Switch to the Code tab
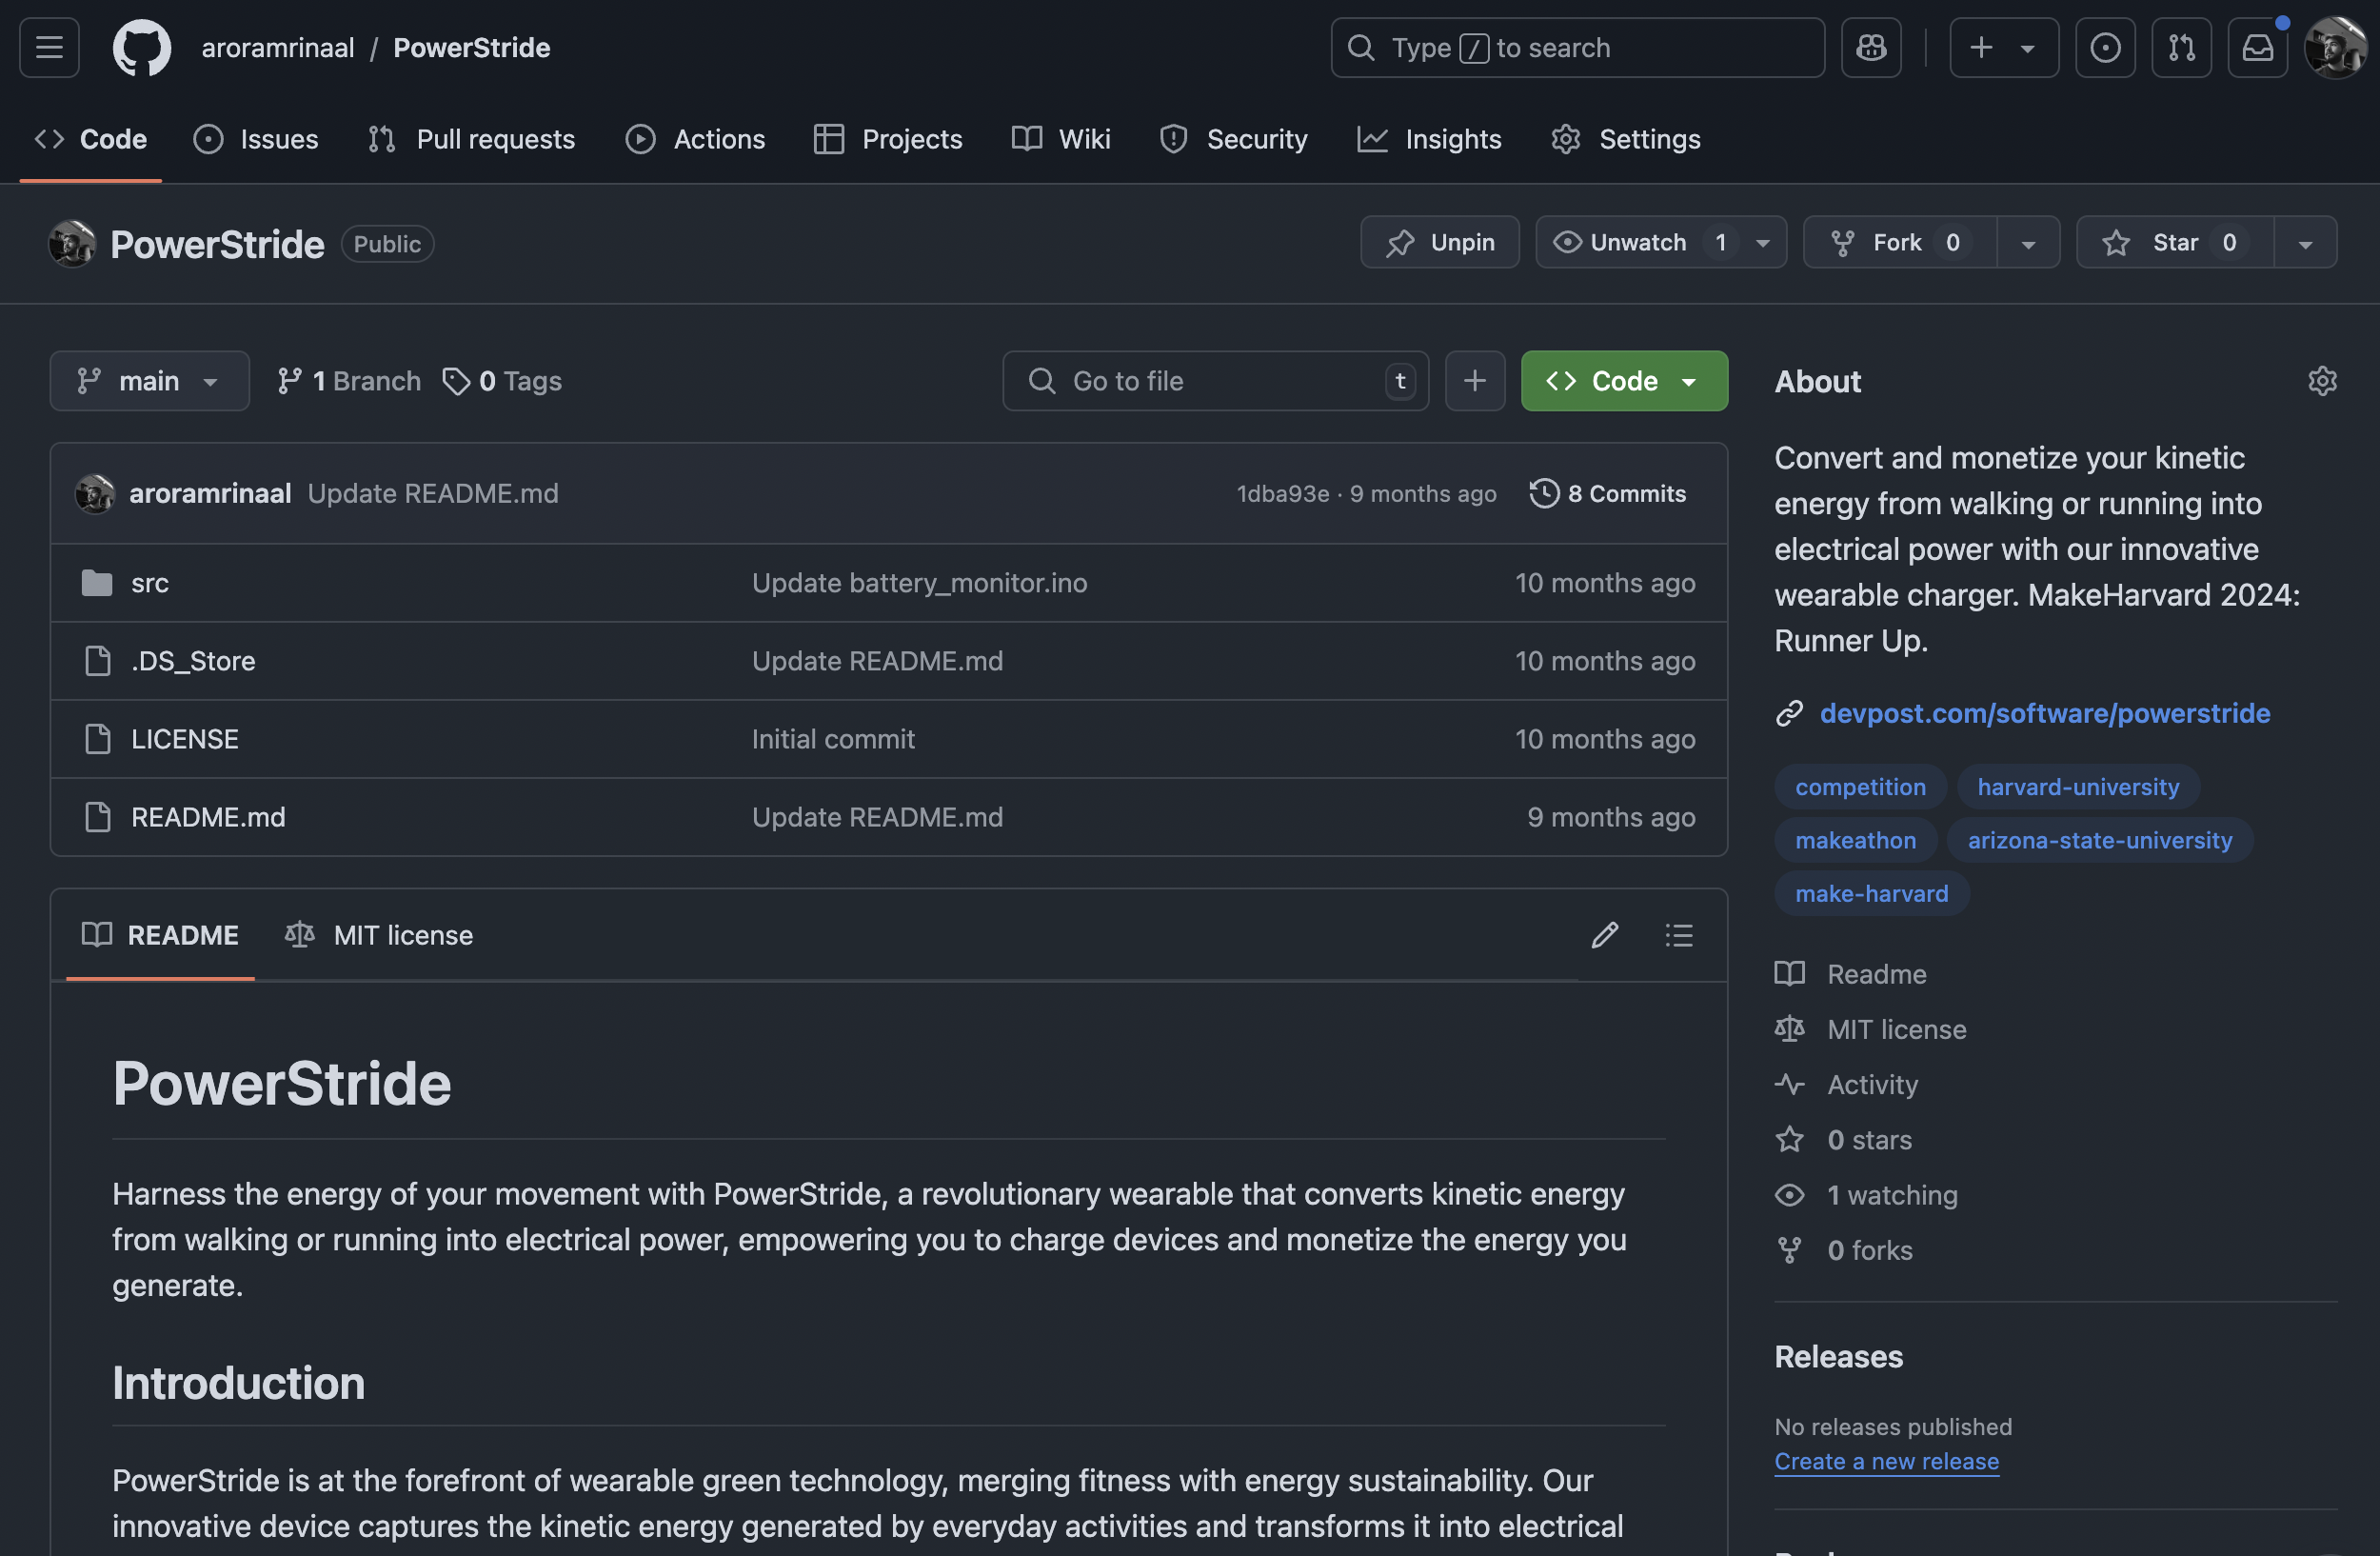Viewport: 2380px width, 1556px height. [91, 139]
